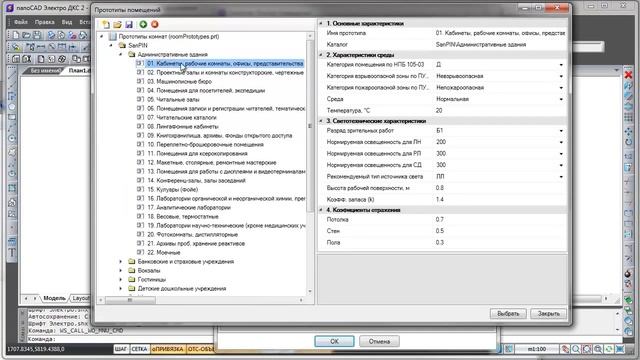The width and height of the screenshot is (640, 360).
Task: Click the new prototype file icon in dialog toolbar
Action: (106, 24)
